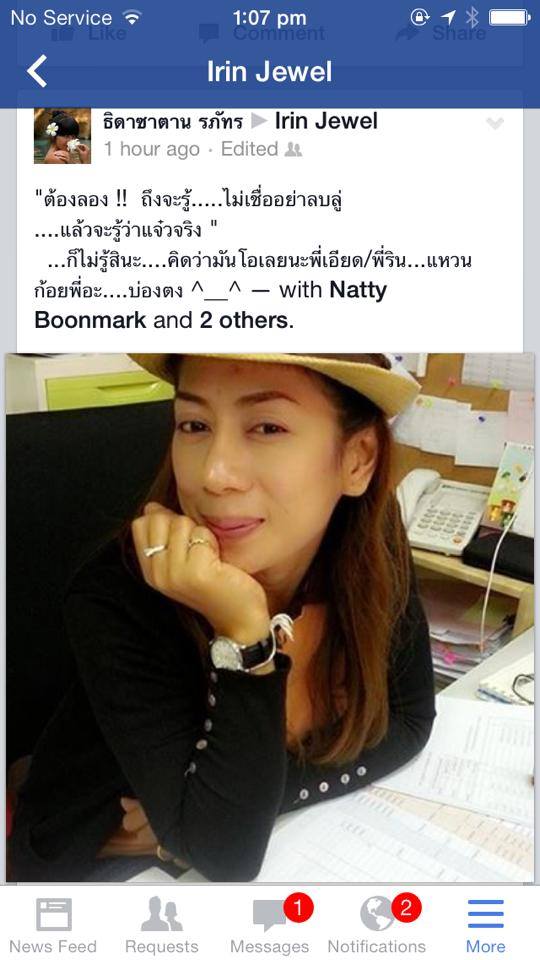Open the poster's profile picture thumbnail

click(62, 136)
